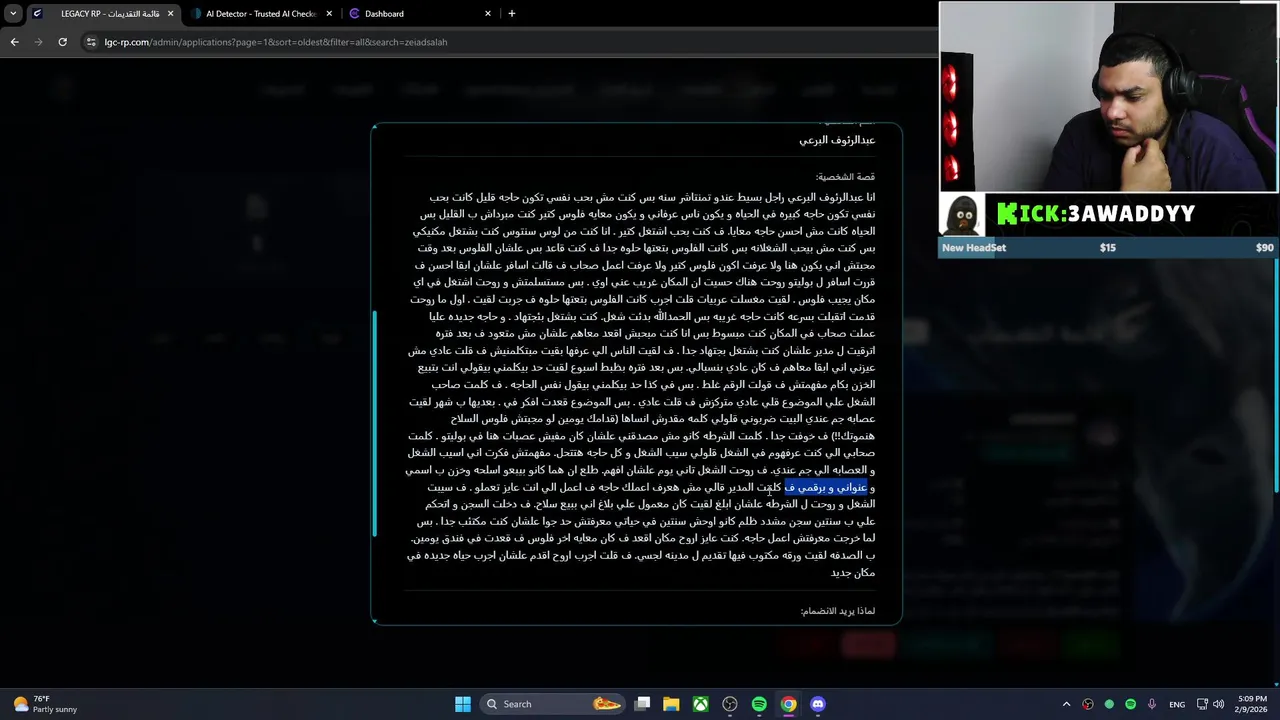Reload the current page
Screen dimensions: 1280x720
[x=62, y=42]
